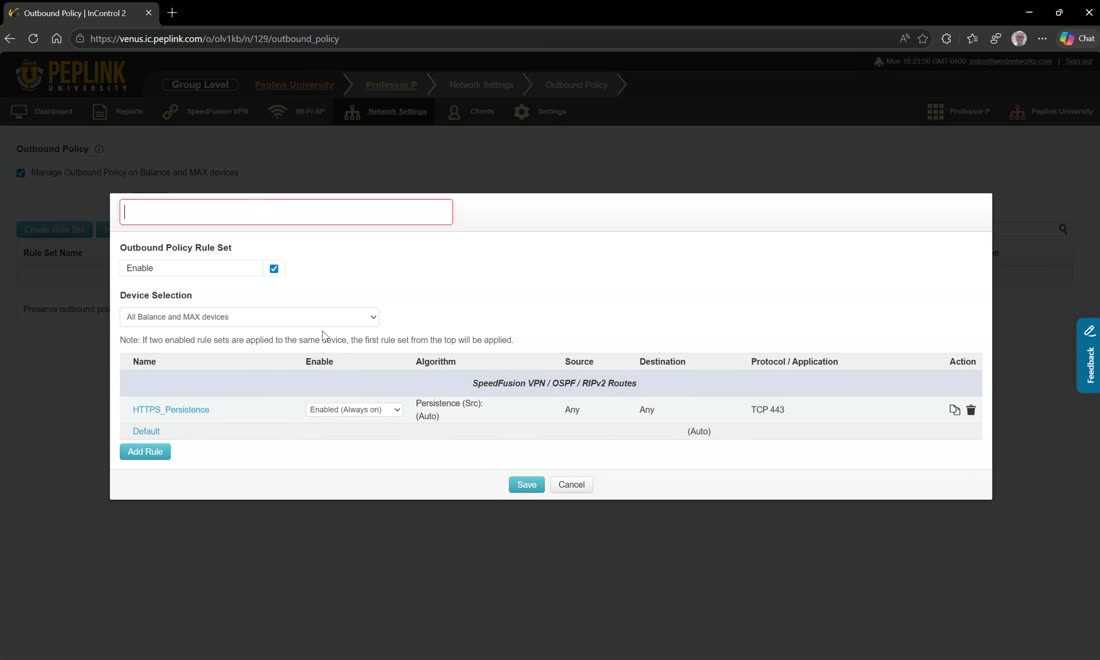Open the HTTPS_Persistence rule link
Image resolution: width=1100 pixels, height=660 pixels.
(170, 410)
